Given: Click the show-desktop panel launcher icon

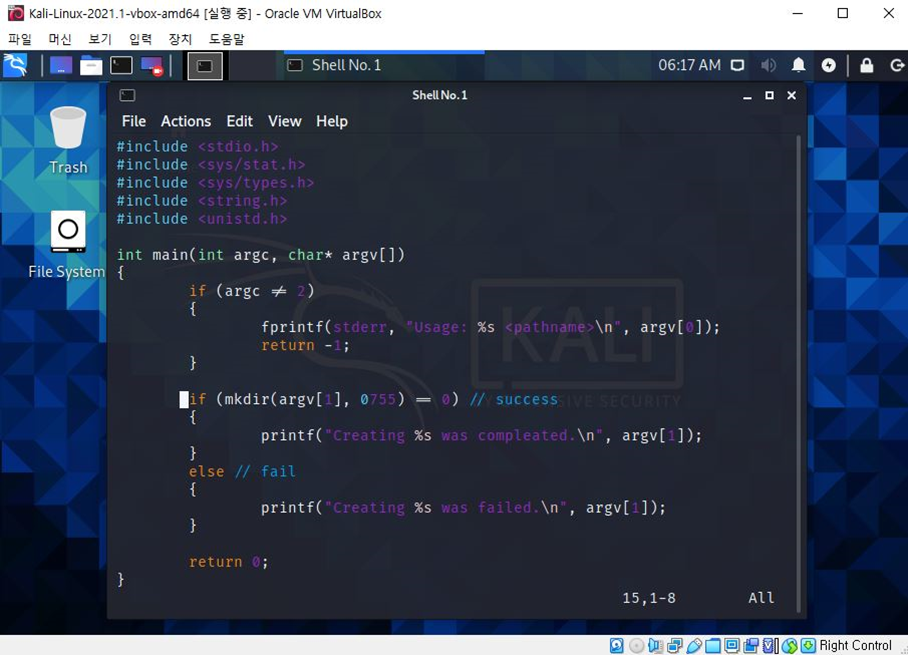Looking at the screenshot, I should [61, 65].
